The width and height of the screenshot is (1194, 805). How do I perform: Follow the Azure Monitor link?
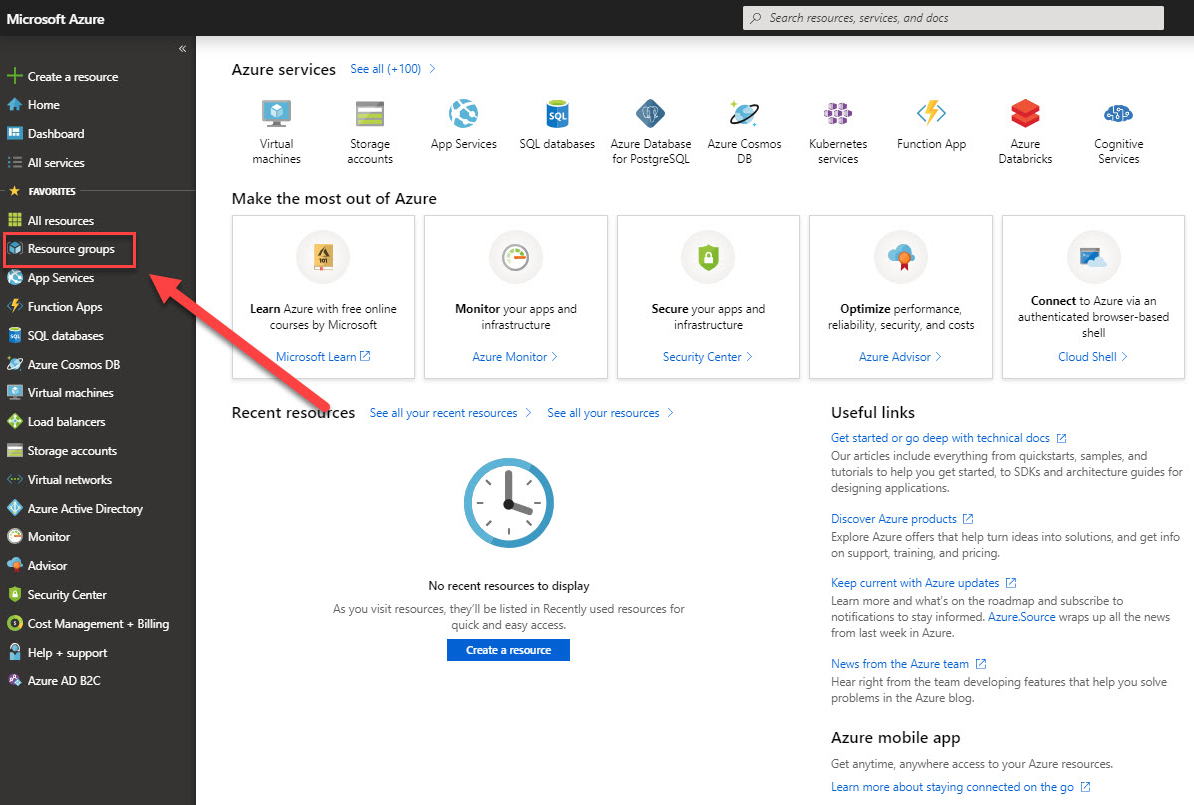coord(515,356)
